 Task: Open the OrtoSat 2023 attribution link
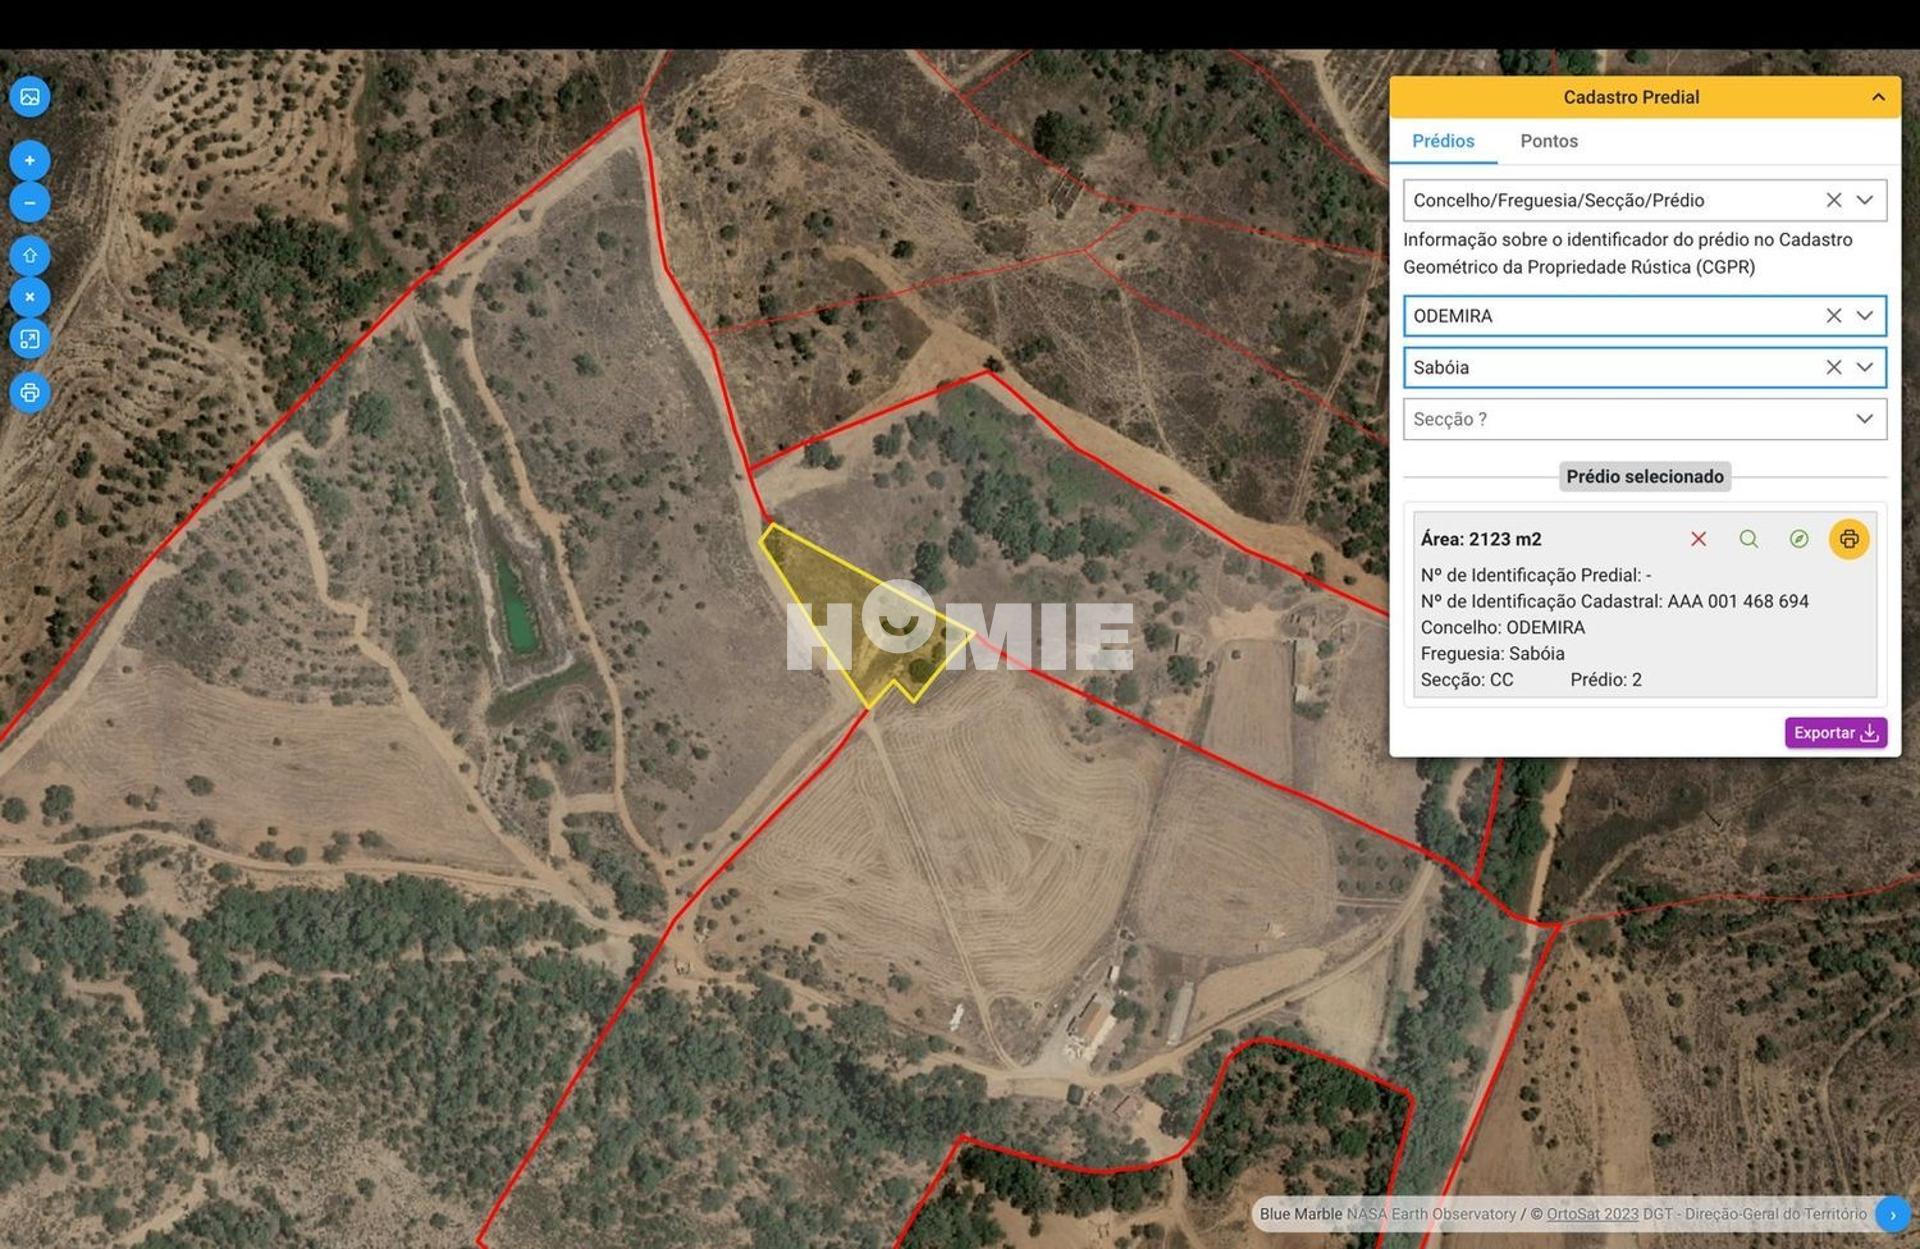pos(1592,1214)
